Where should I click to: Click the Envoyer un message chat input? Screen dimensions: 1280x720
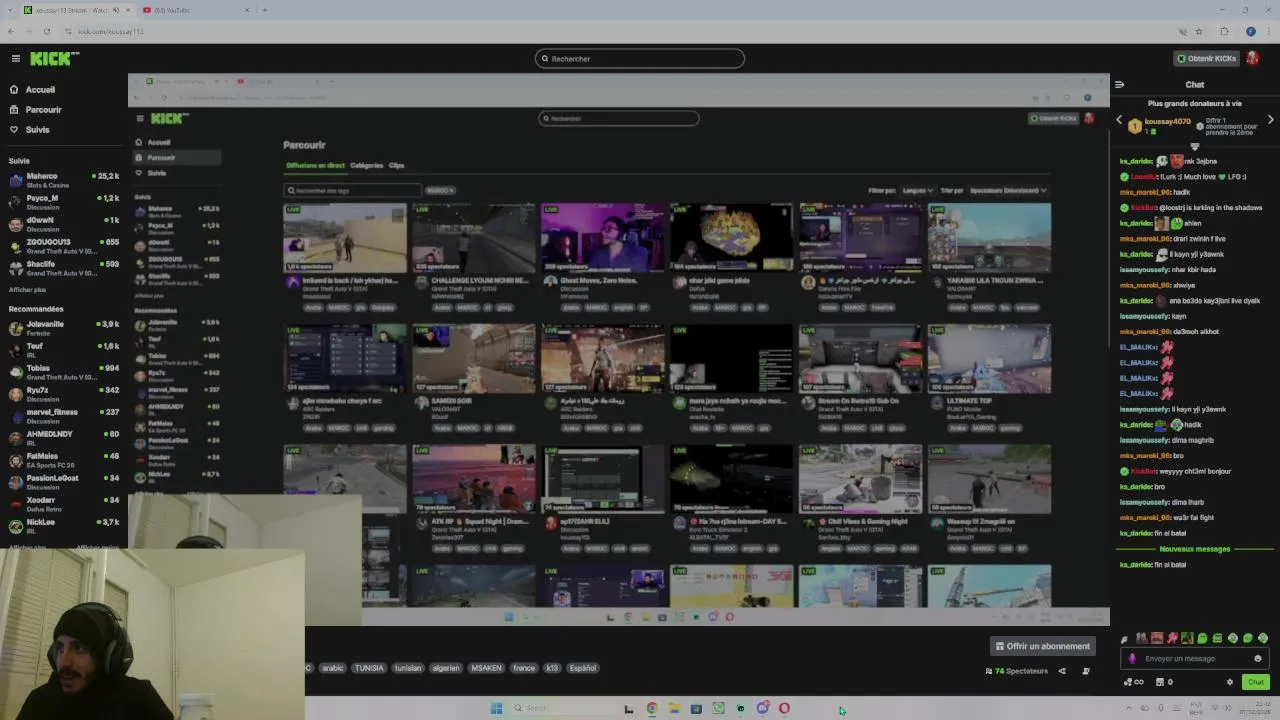pyautogui.click(x=1195, y=659)
